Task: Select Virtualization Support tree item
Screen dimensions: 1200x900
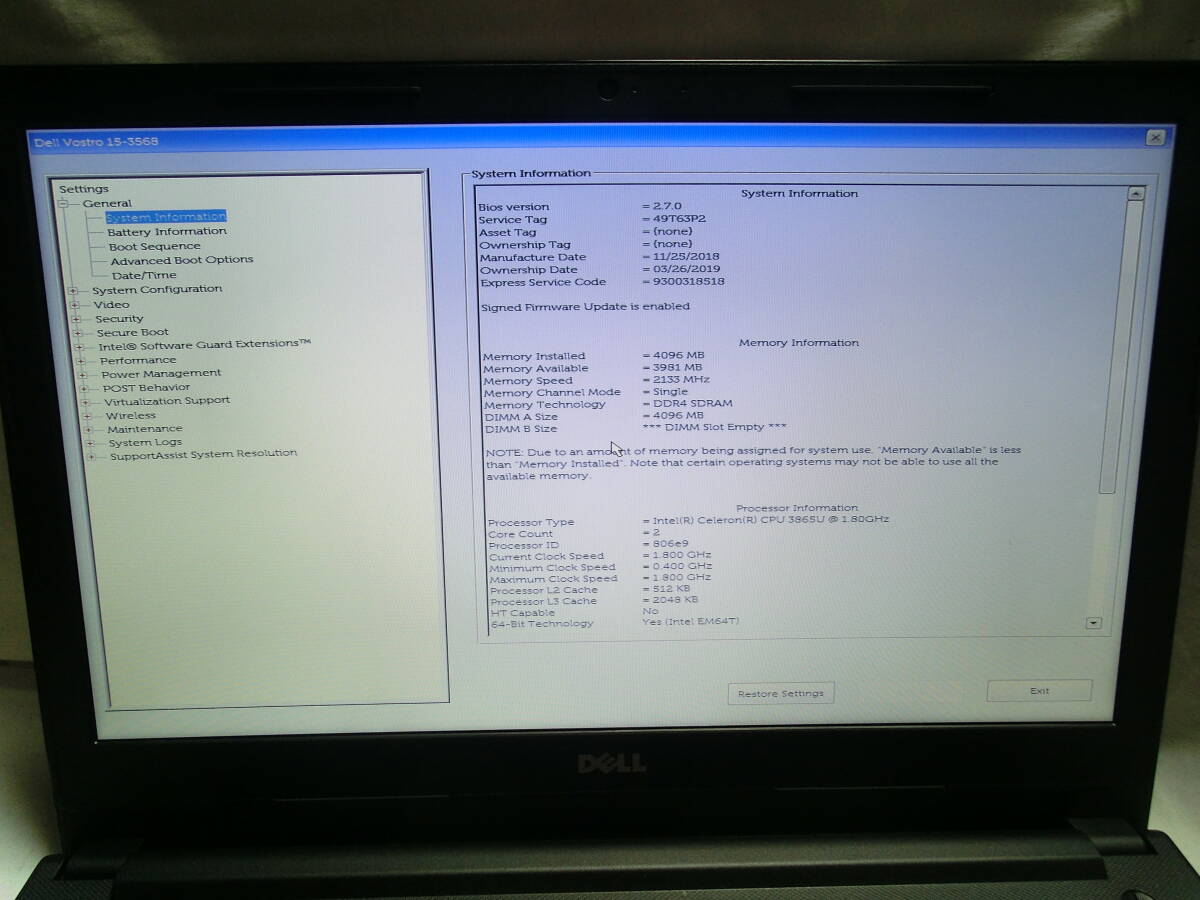Action: (168, 400)
